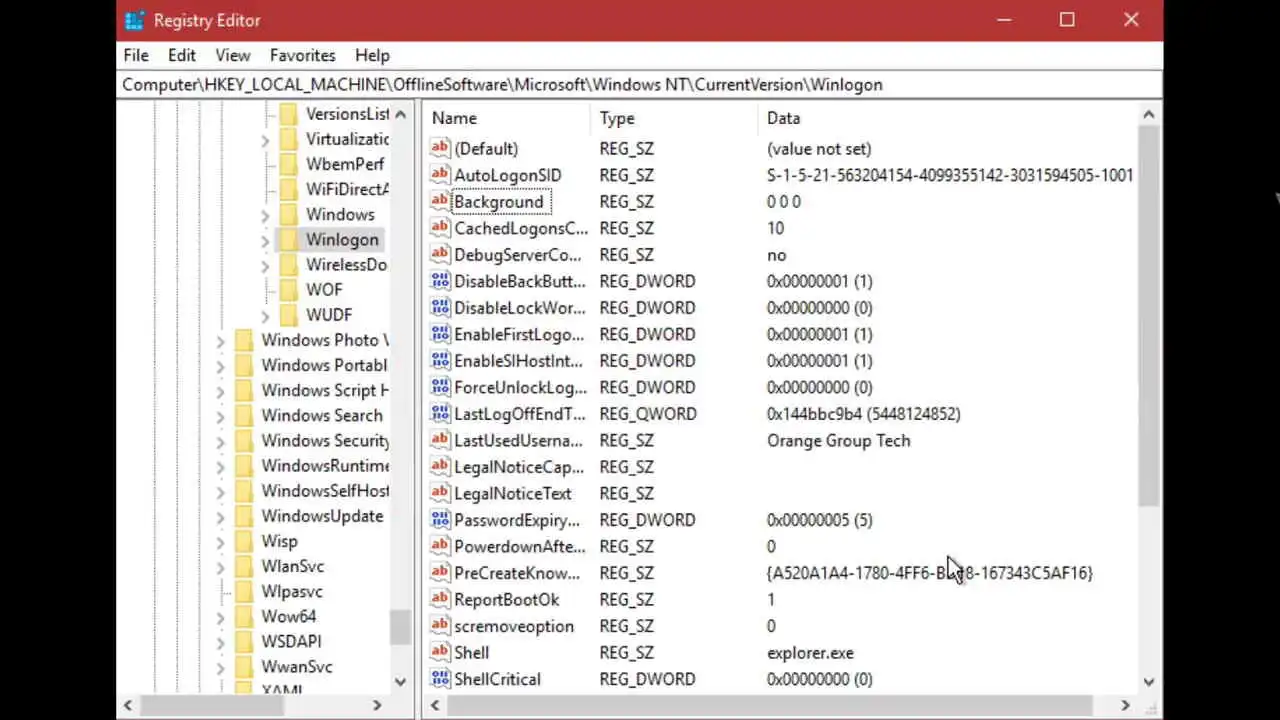Click the 'explorer.exe' data cell
Screen dimensions: 1280x720
tap(810, 652)
